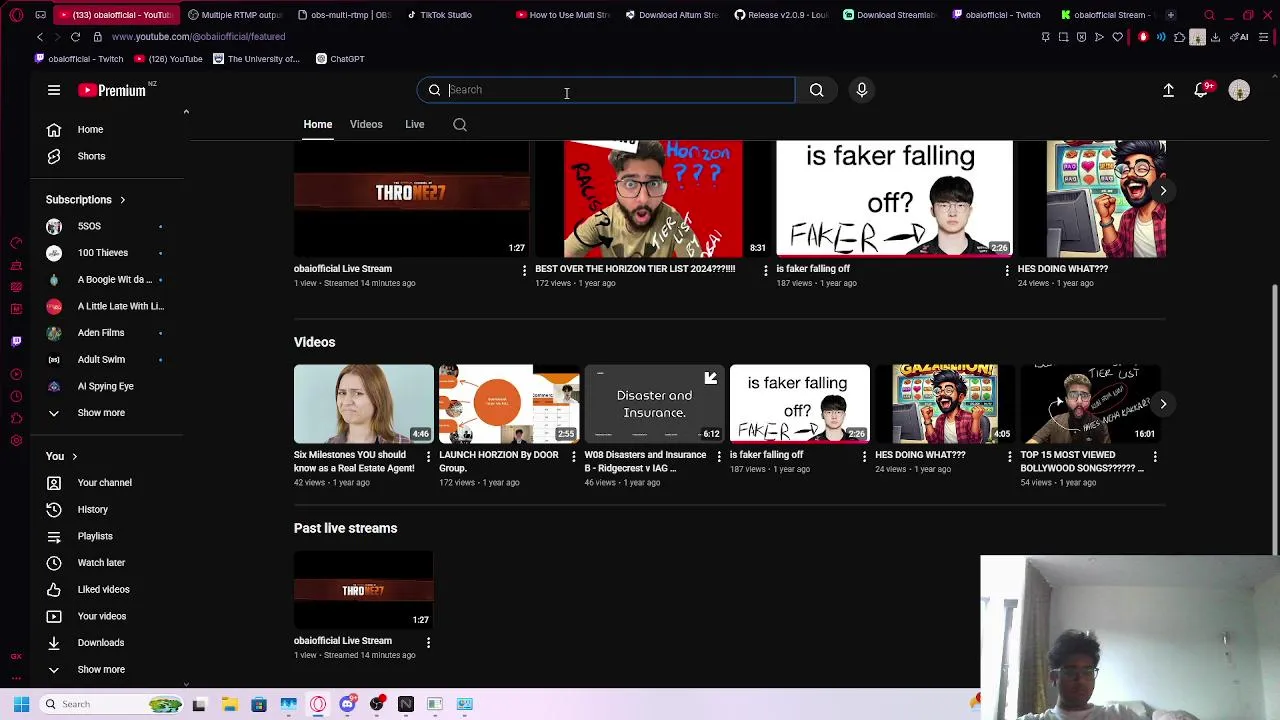This screenshot has height=720, width=1280.
Task: Click the HES DOING WHAT??? title in Videos shelf
Action: pyautogui.click(x=920, y=455)
